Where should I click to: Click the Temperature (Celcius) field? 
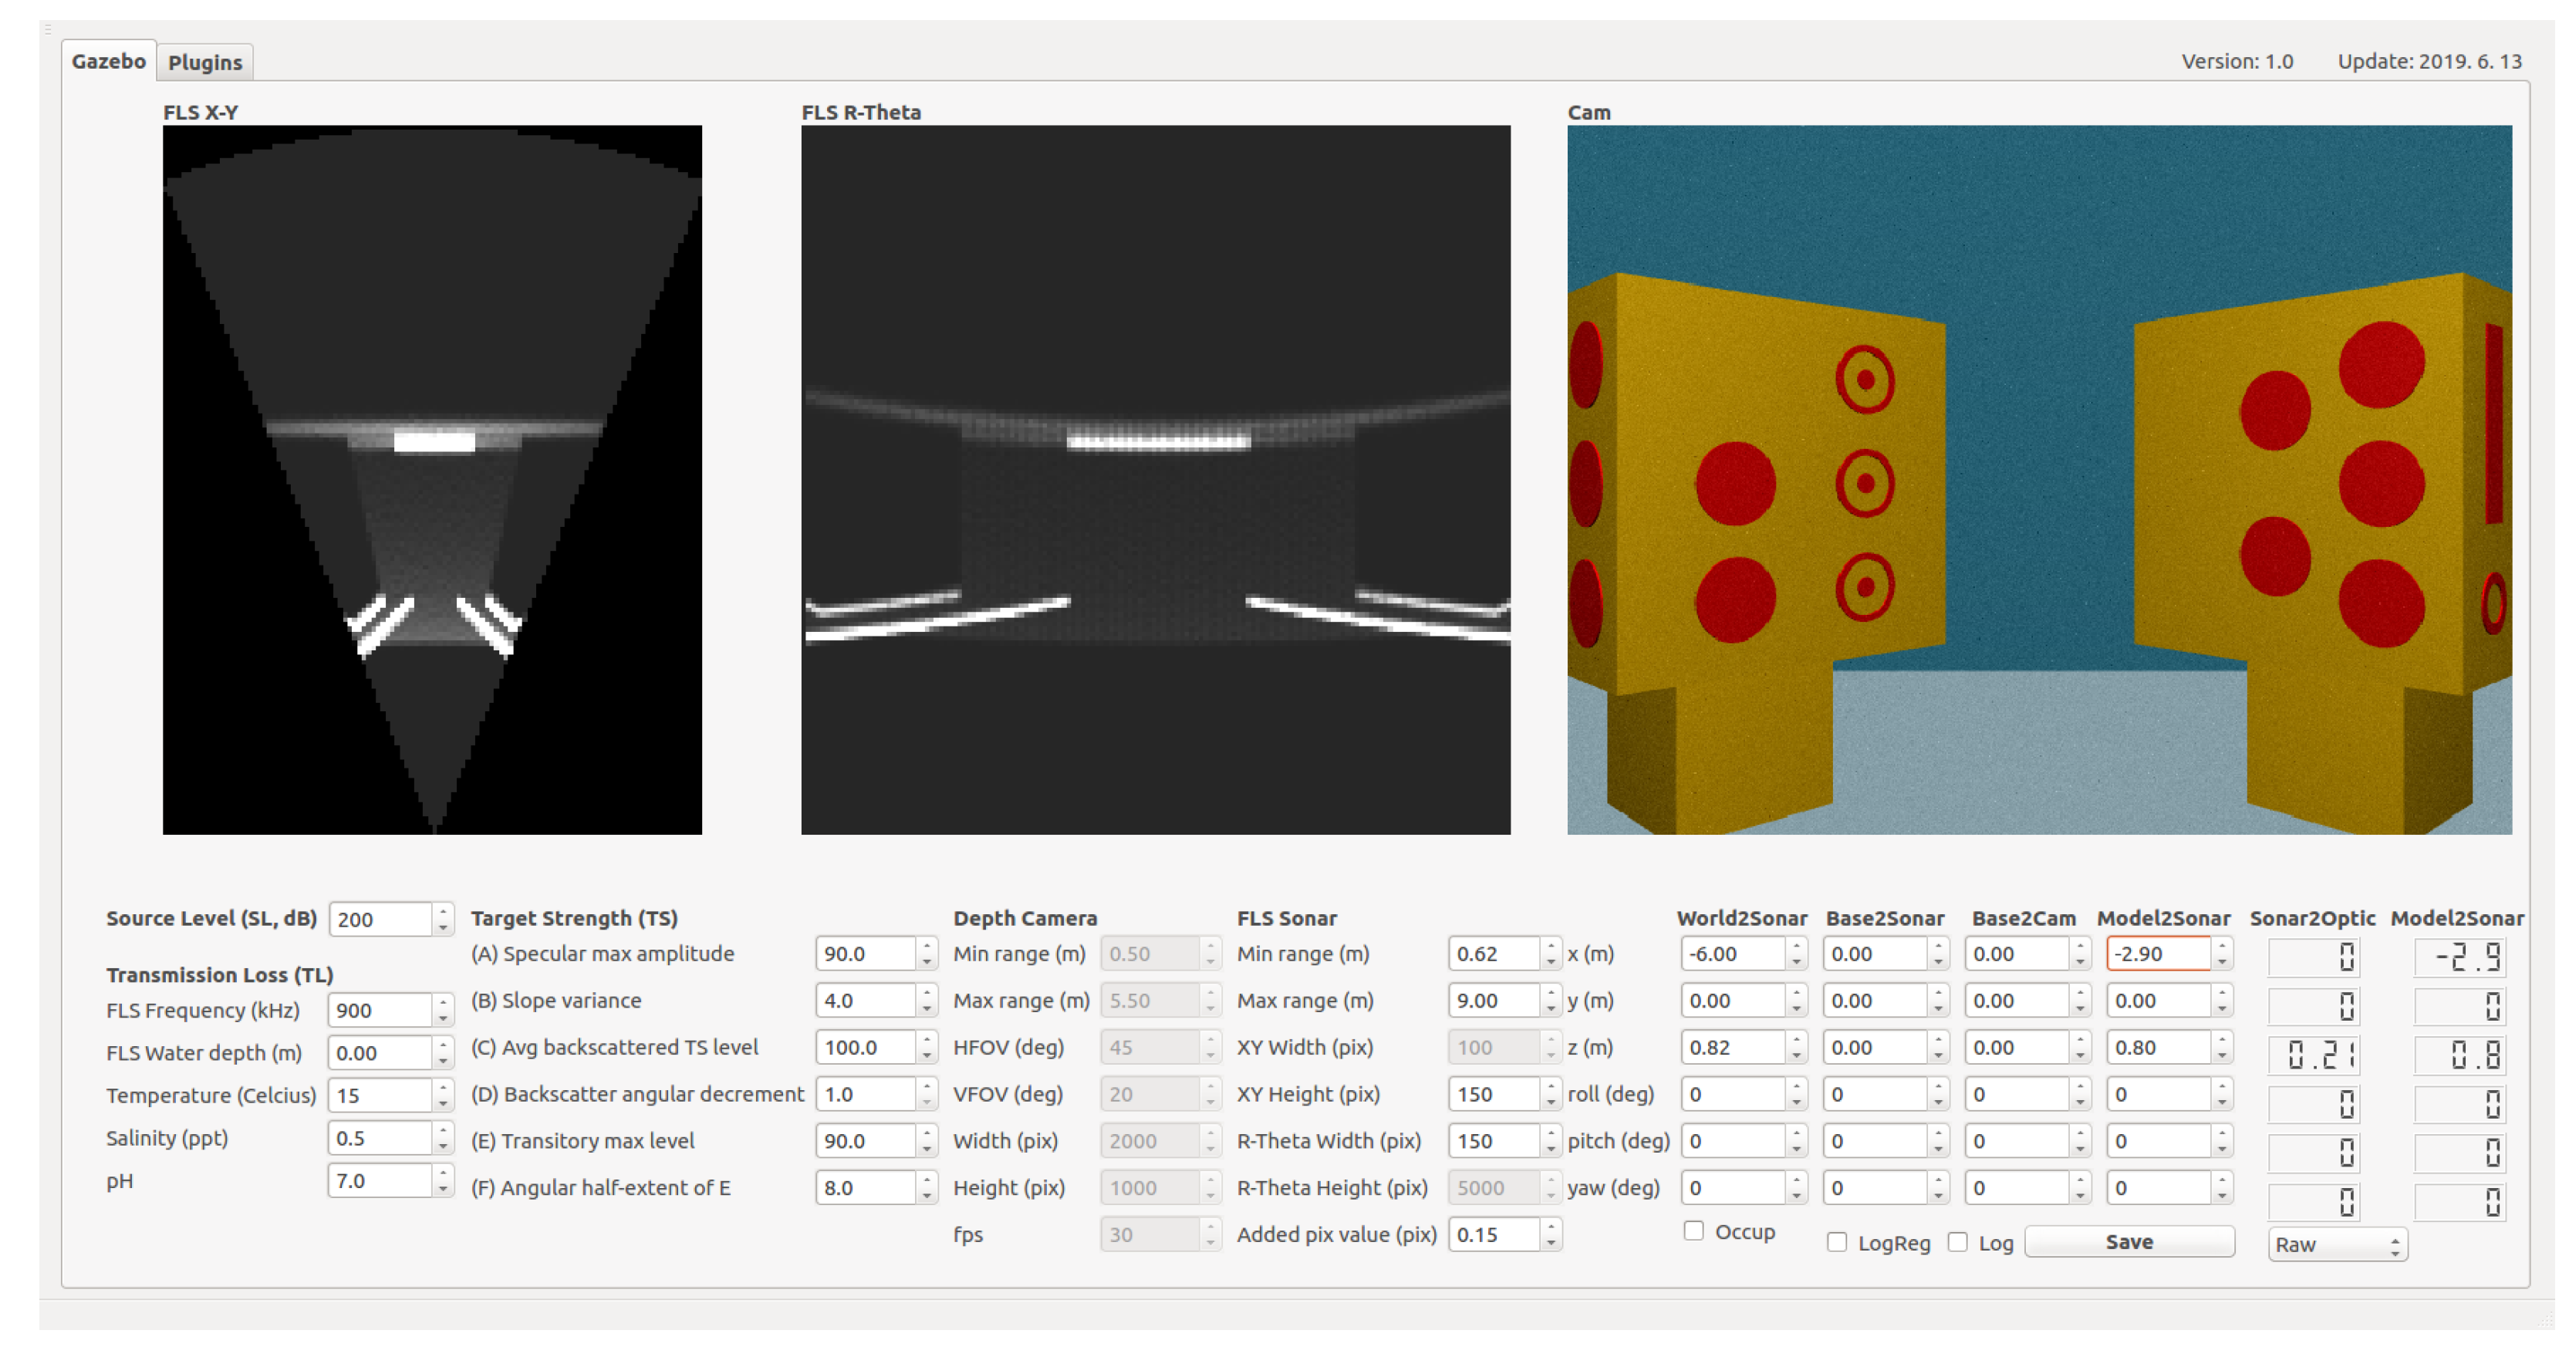381,1095
